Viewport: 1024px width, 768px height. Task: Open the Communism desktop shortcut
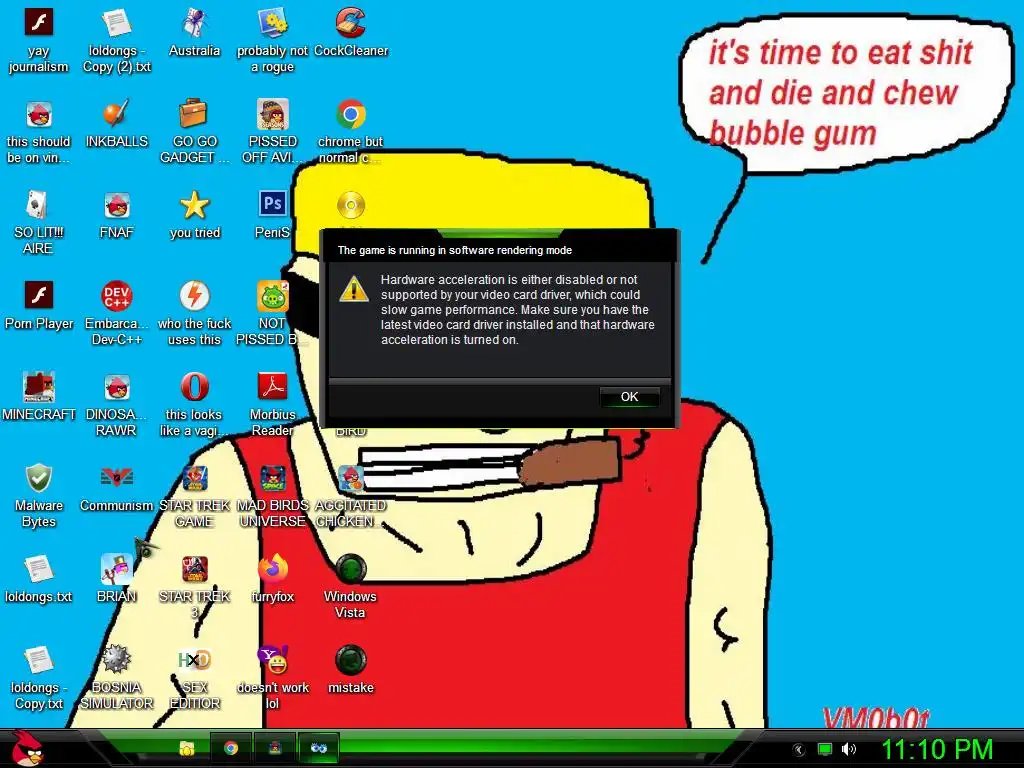click(117, 478)
